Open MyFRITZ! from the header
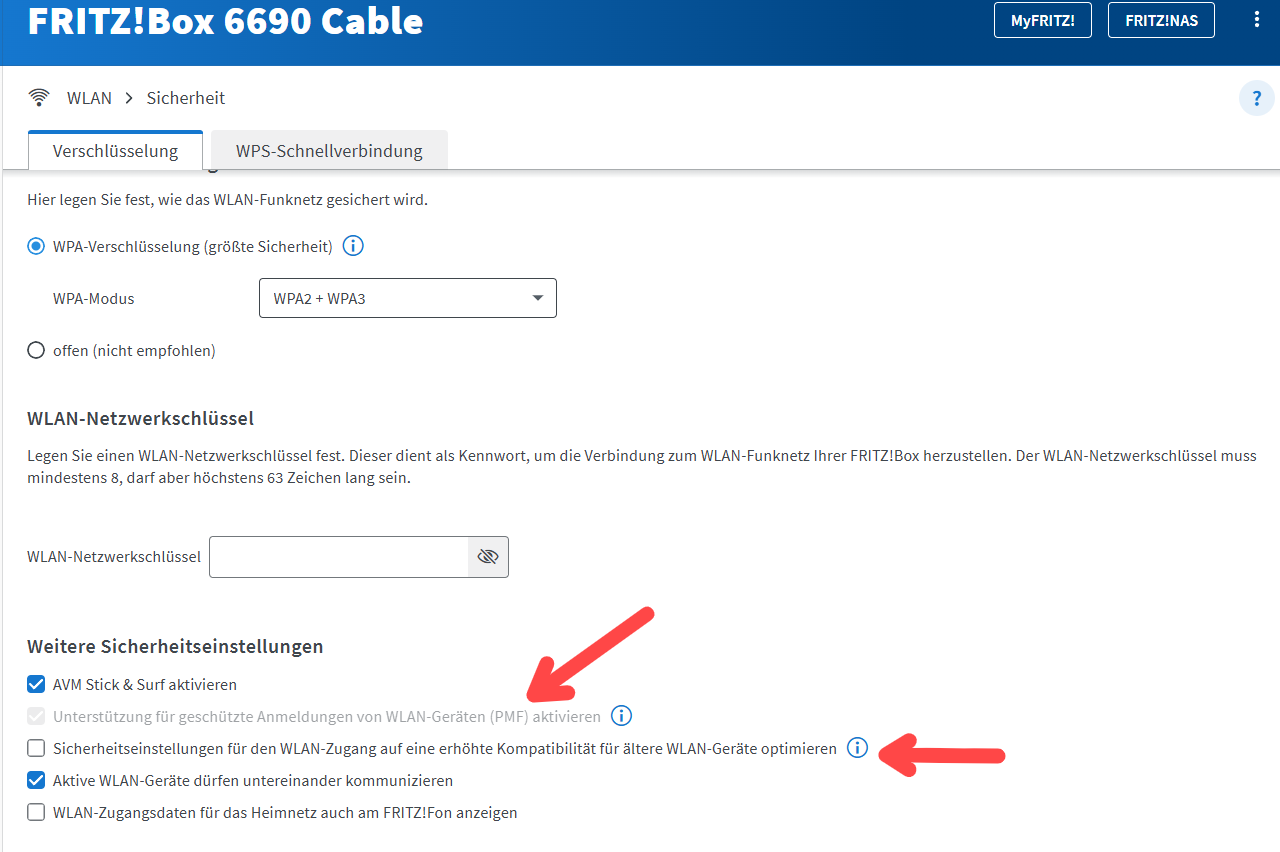The height and width of the screenshot is (852, 1280). click(1043, 20)
